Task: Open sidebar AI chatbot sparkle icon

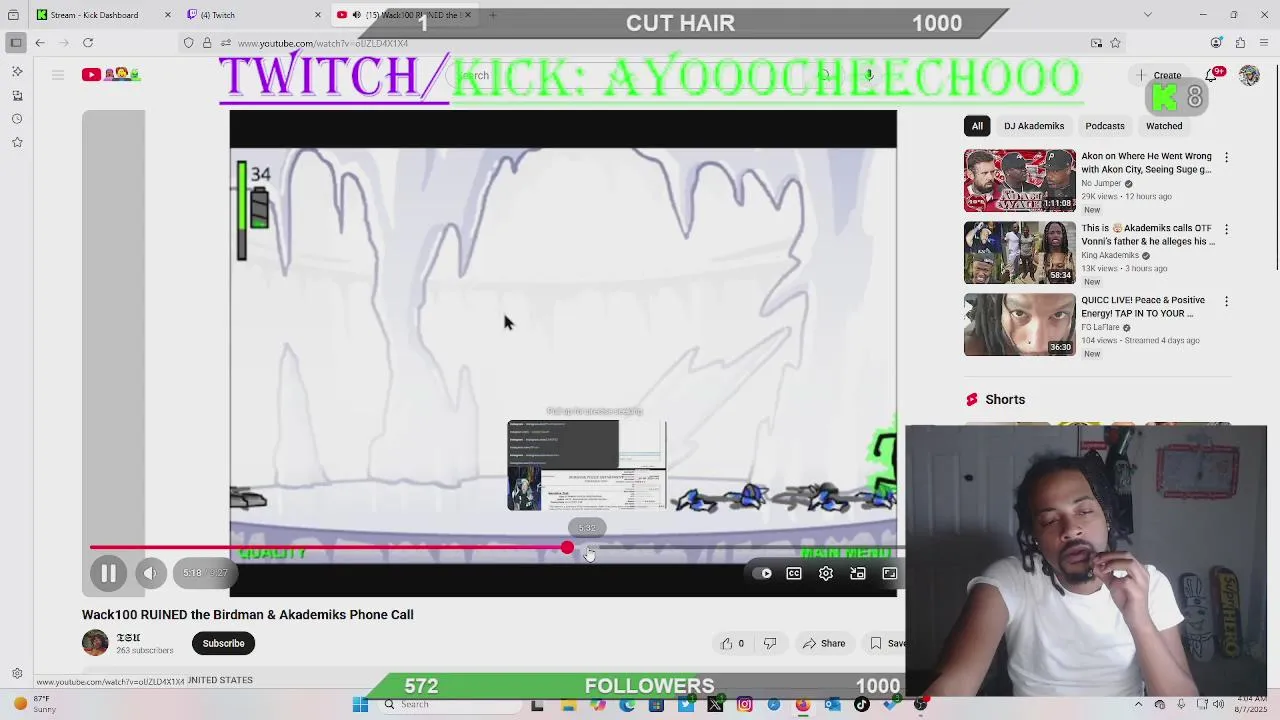Action: pos(17,72)
